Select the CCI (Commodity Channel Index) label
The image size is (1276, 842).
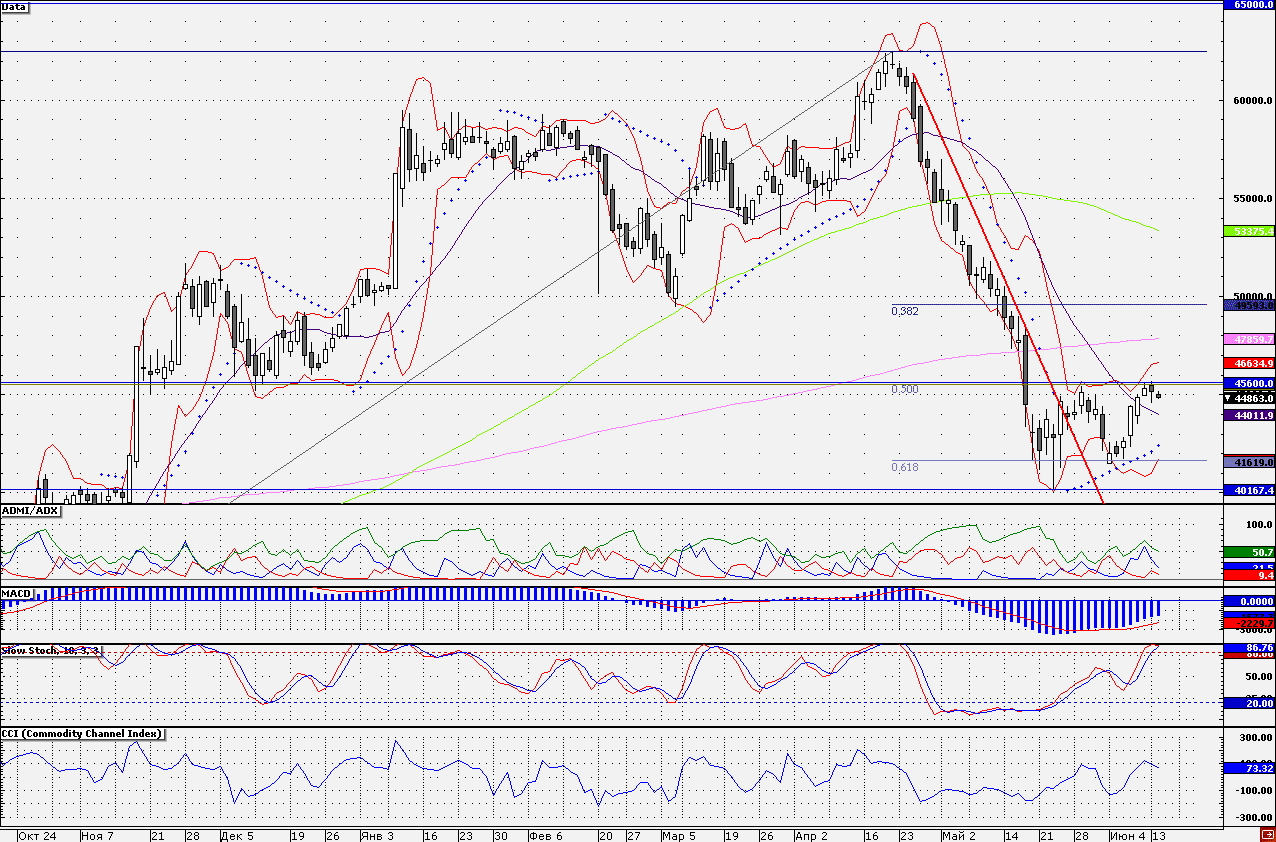pyautogui.click(x=83, y=734)
